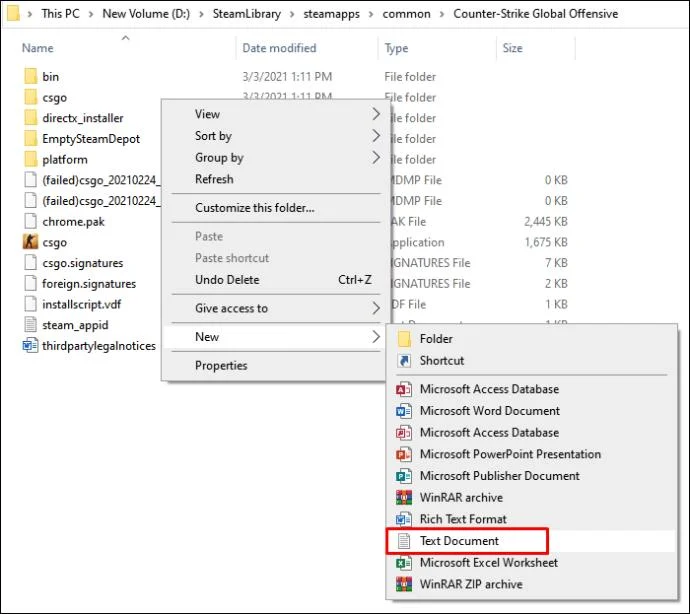690x614 pixels.
Task: Click the WinRAR archive icon
Action: coord(404,497)
